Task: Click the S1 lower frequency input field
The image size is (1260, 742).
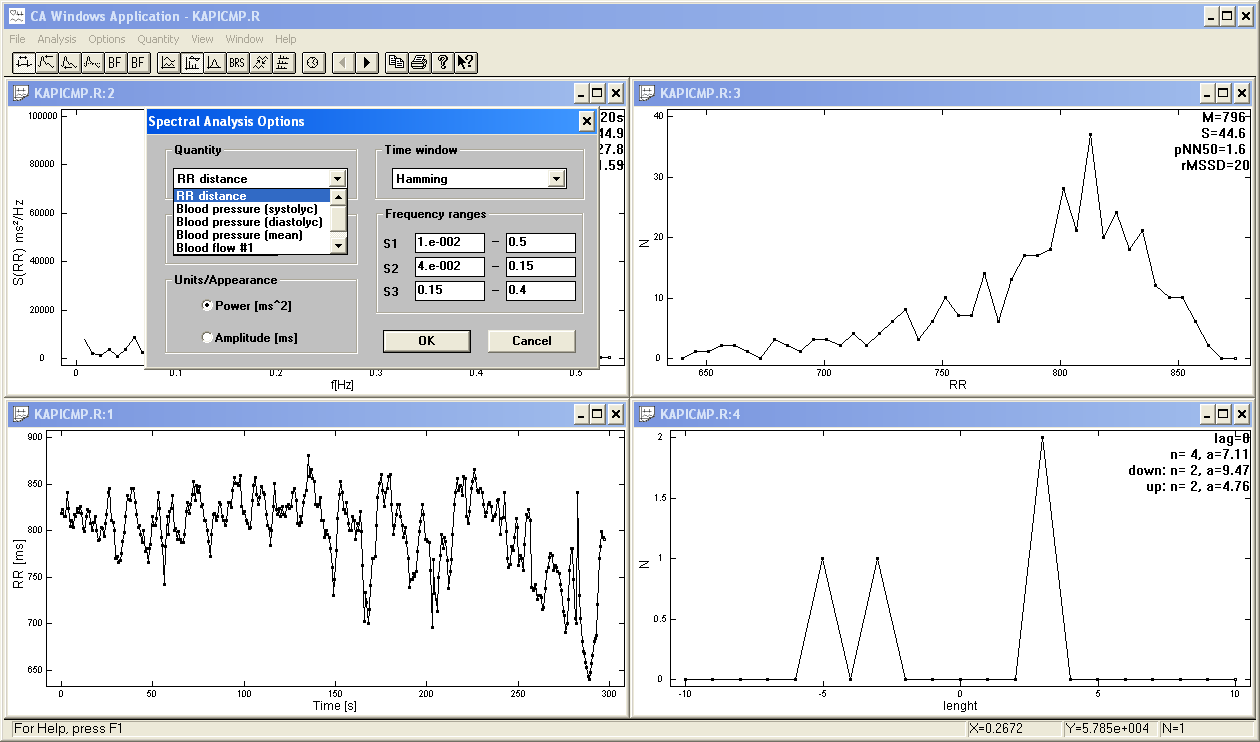Action: click(449, 243)
